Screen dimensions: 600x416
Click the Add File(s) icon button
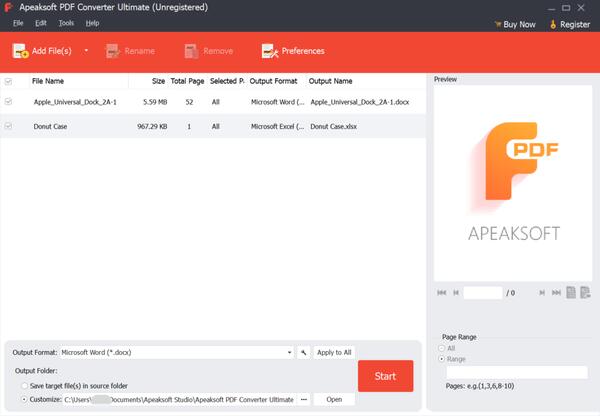[x=20, y=50]
